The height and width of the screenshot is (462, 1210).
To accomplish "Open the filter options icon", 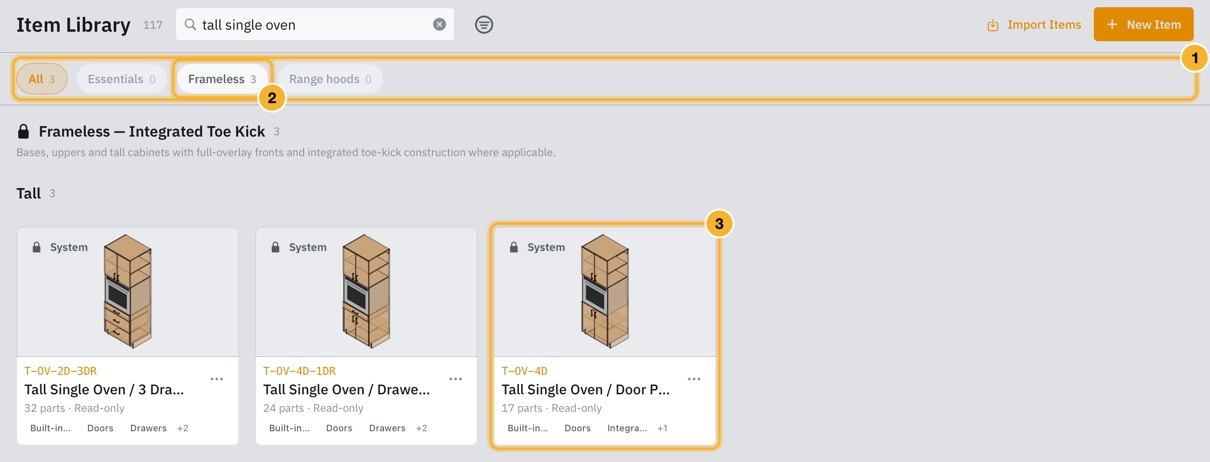I will [484, 24].
